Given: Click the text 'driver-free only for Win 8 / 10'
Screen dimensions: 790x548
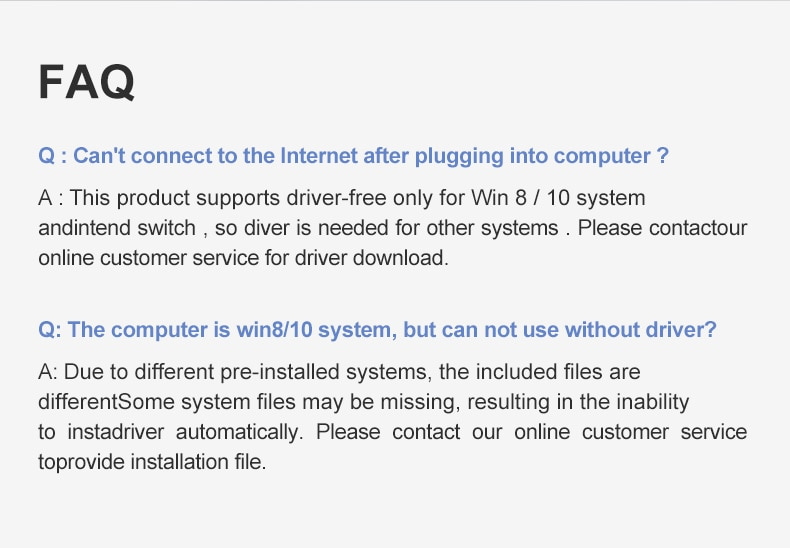Looking at the screenshot, I should click(x=428, y=198).
